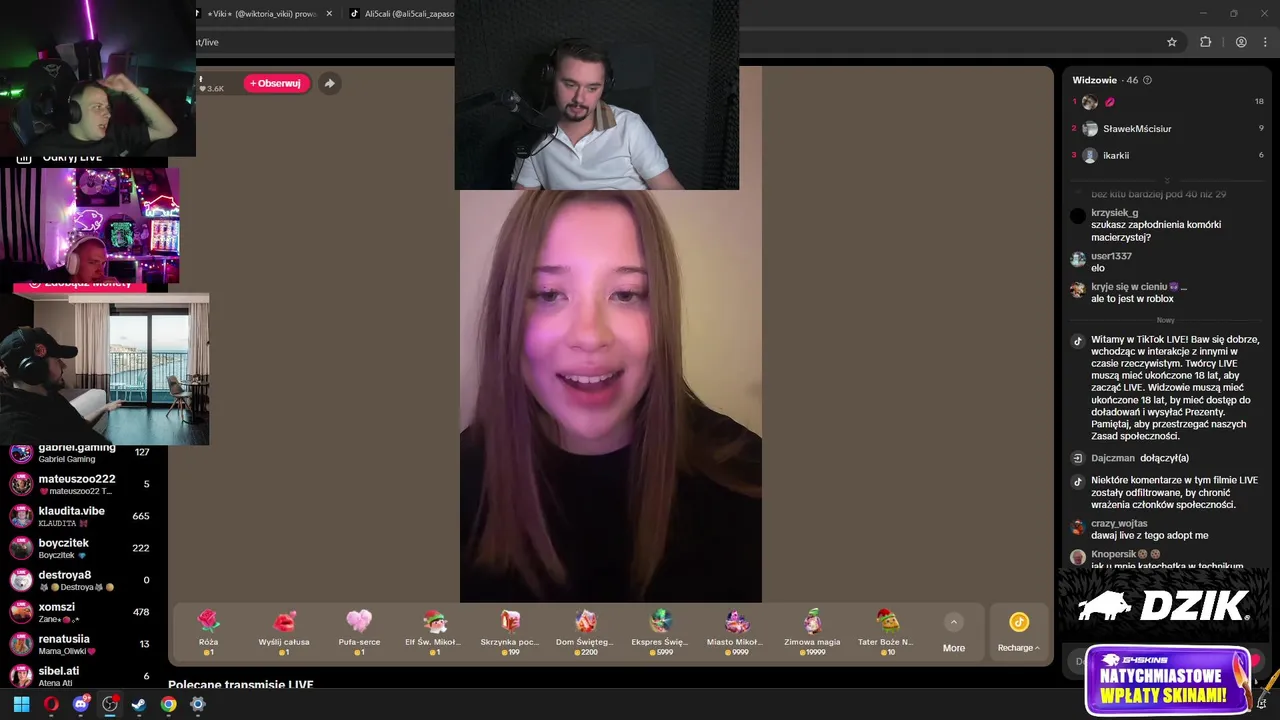Send the Pufa-serce heart gift
The width and height of the screenshot is (1280, 720).
coord(359,632)
